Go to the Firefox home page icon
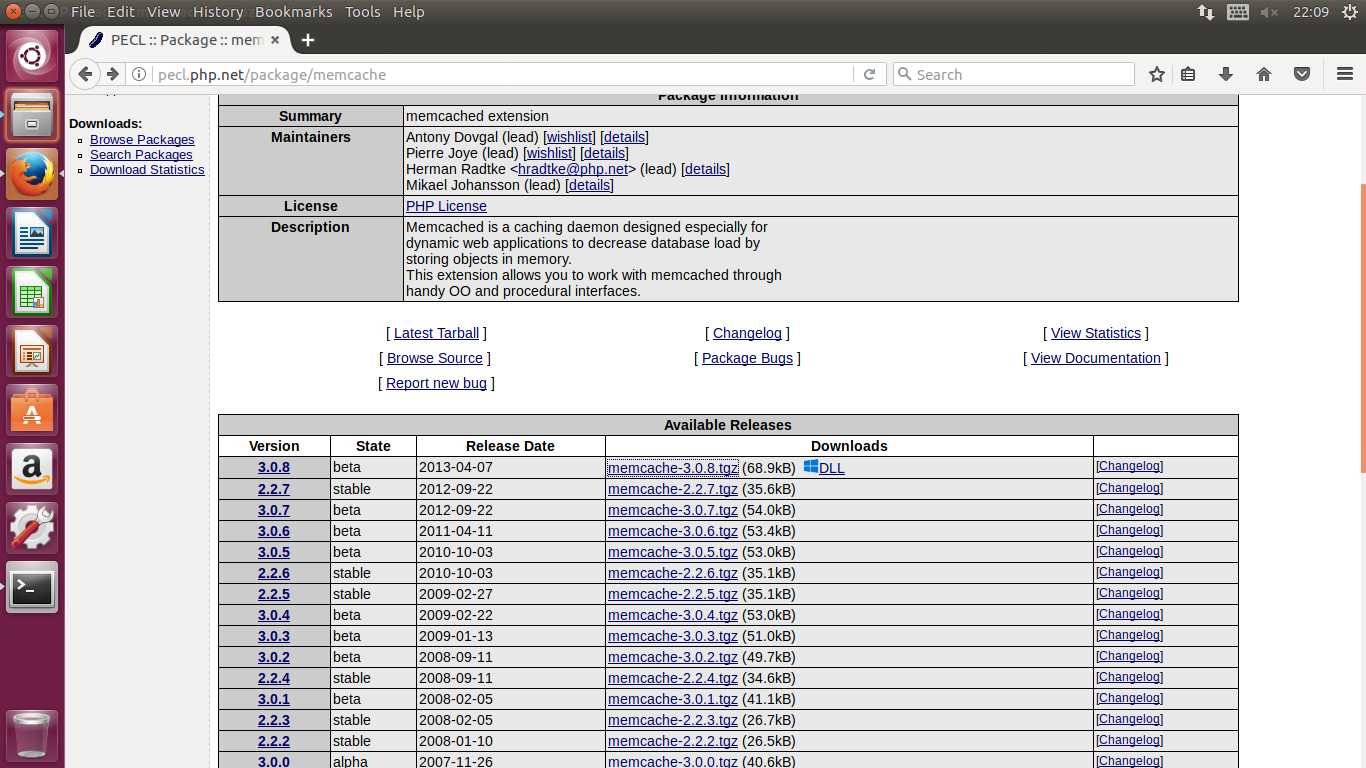Image resolution: width=1366 pixels, height=768 pixels. click(1264, 74)
